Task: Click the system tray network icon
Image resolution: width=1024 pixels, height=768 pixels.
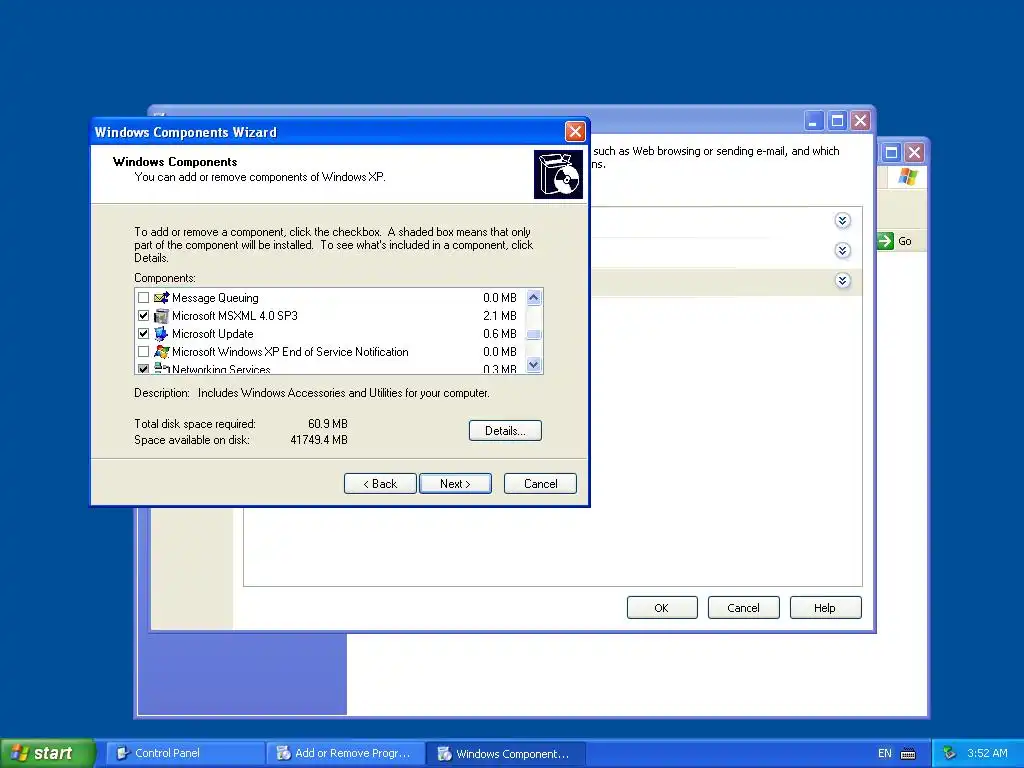Action: (949, 753)
